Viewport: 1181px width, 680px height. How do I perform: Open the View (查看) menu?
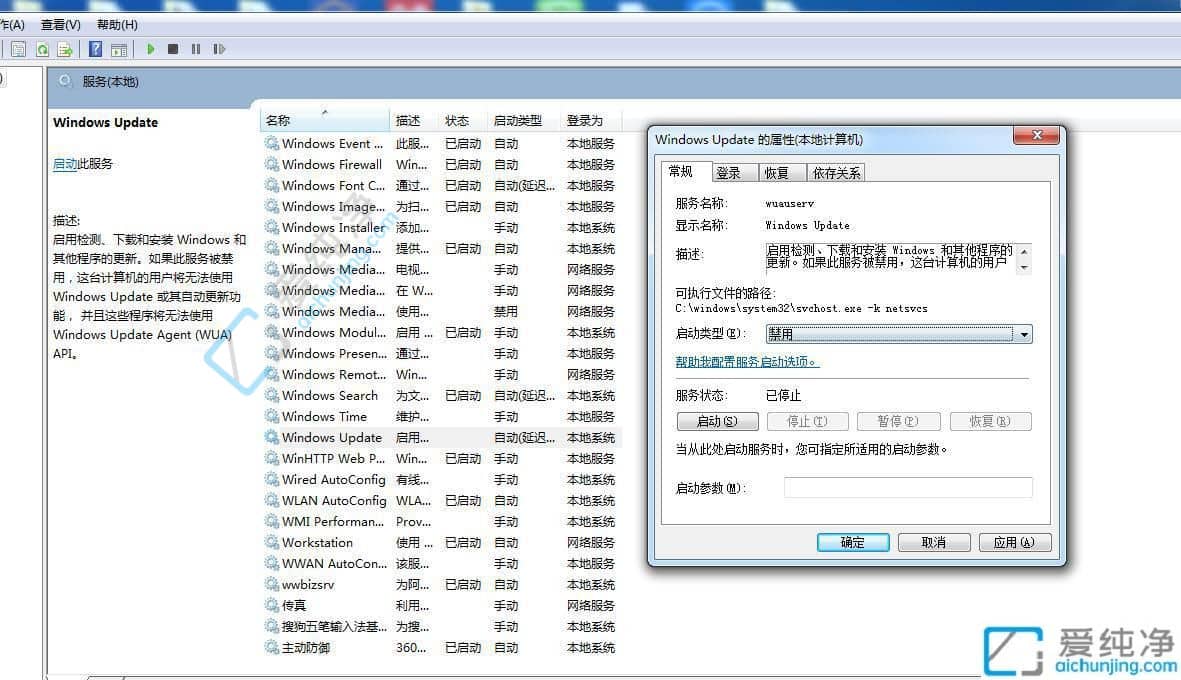60,25
